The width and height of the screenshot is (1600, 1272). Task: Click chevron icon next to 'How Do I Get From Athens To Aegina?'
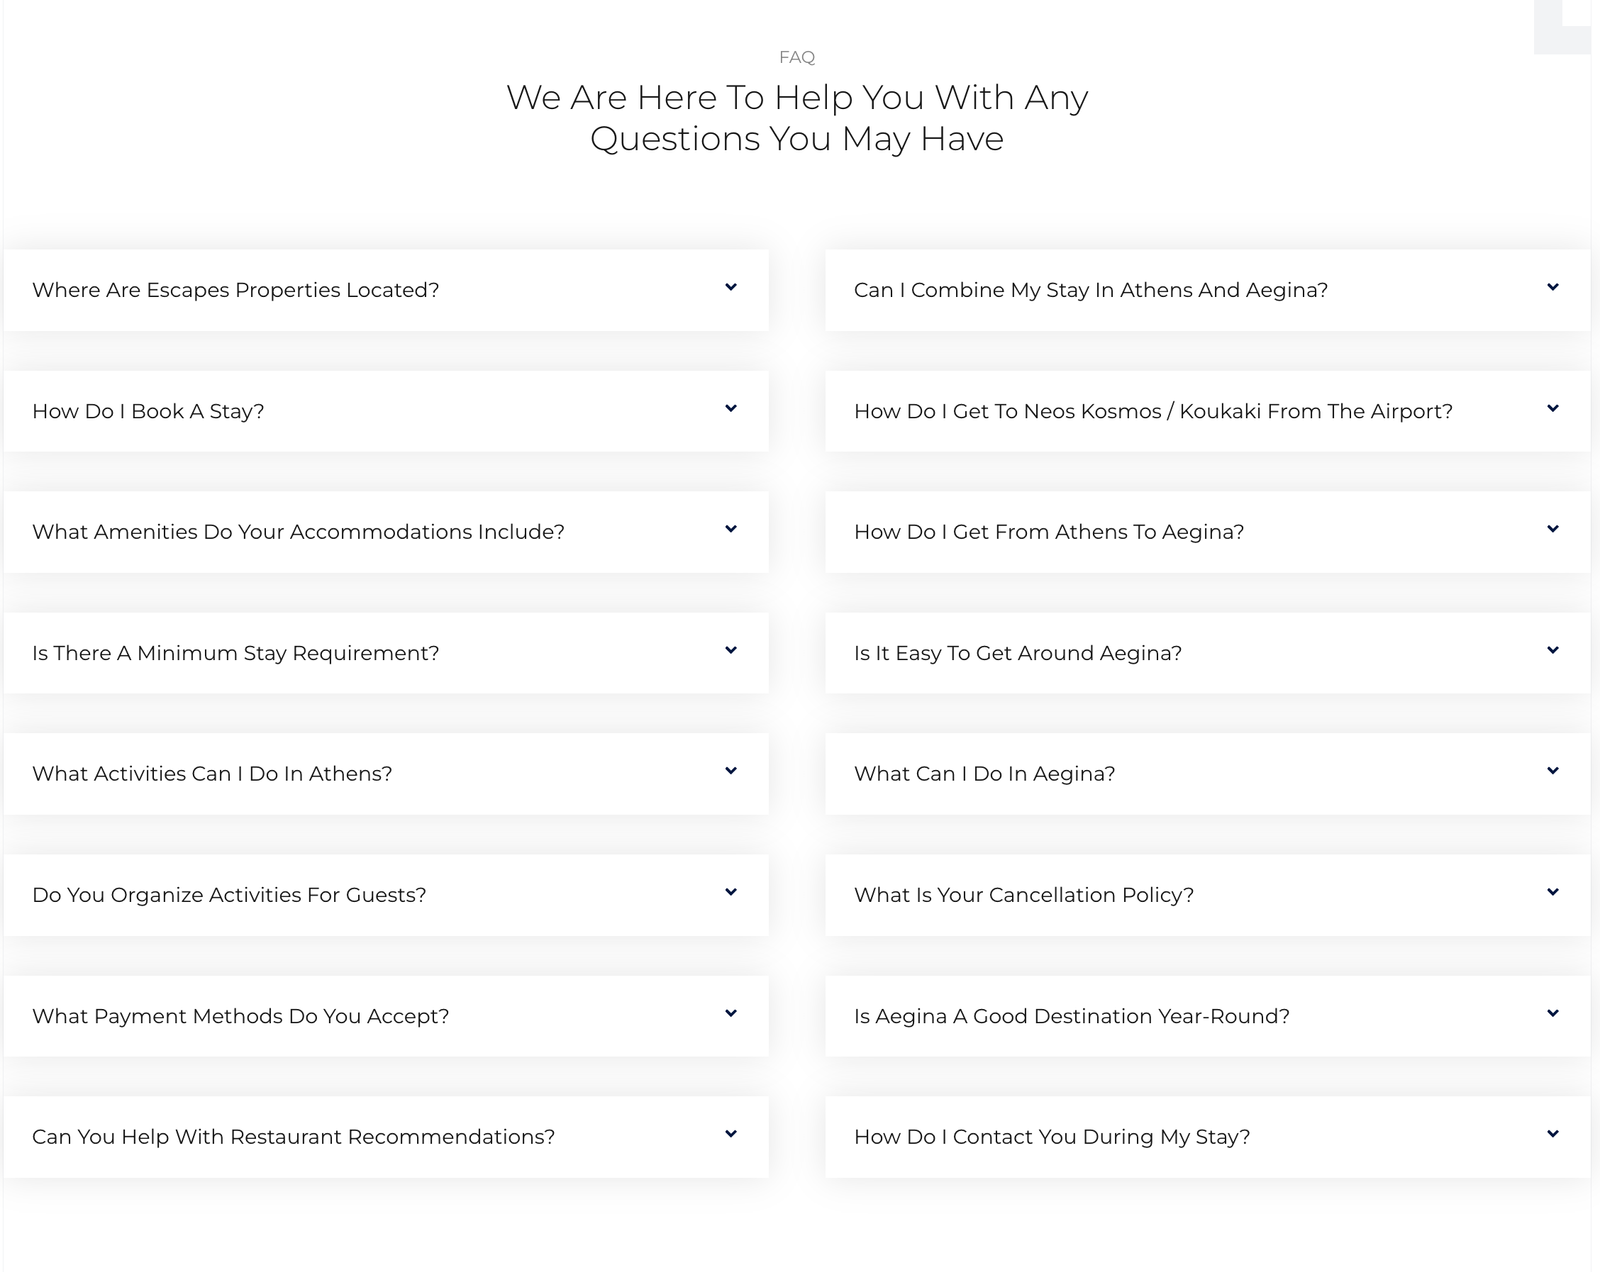coord(1553,530)
